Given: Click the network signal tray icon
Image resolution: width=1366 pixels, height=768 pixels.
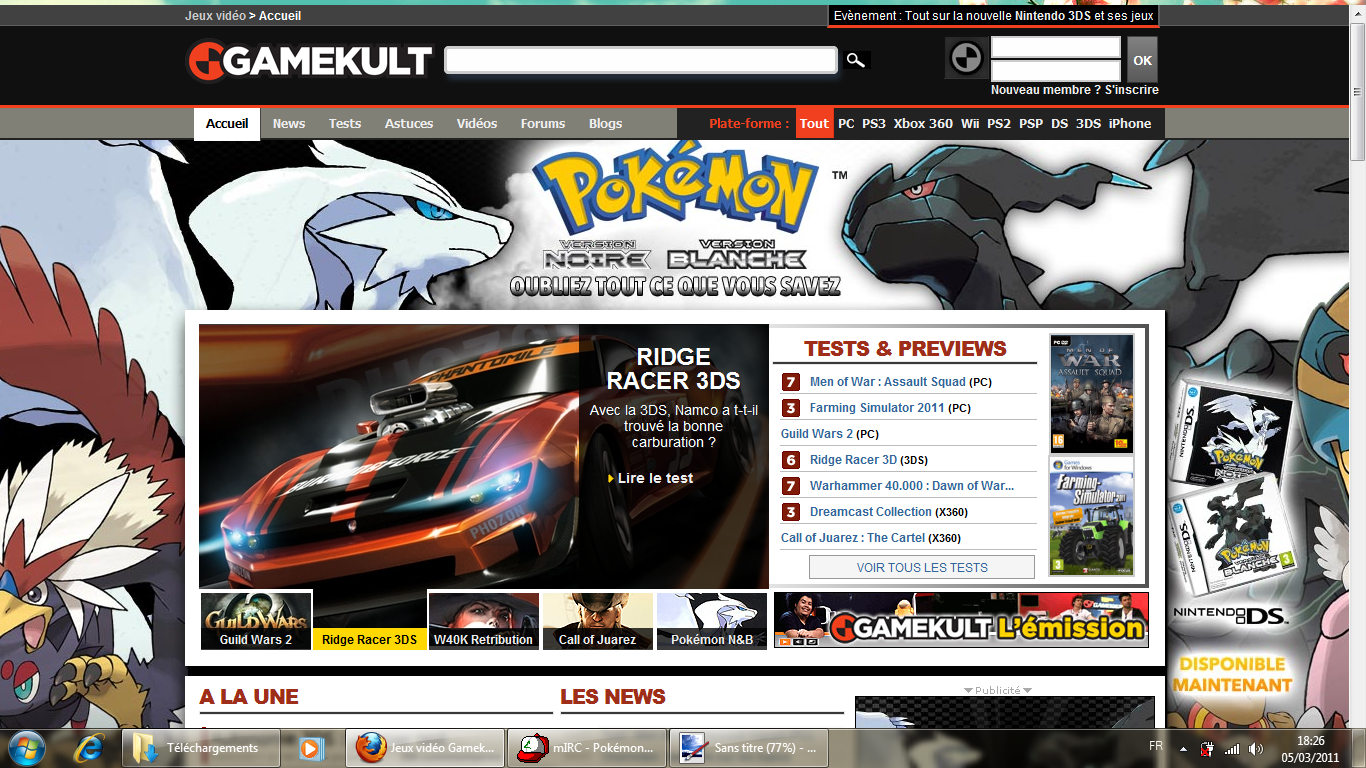Looking at the screenshot, I should [1232, 748].
